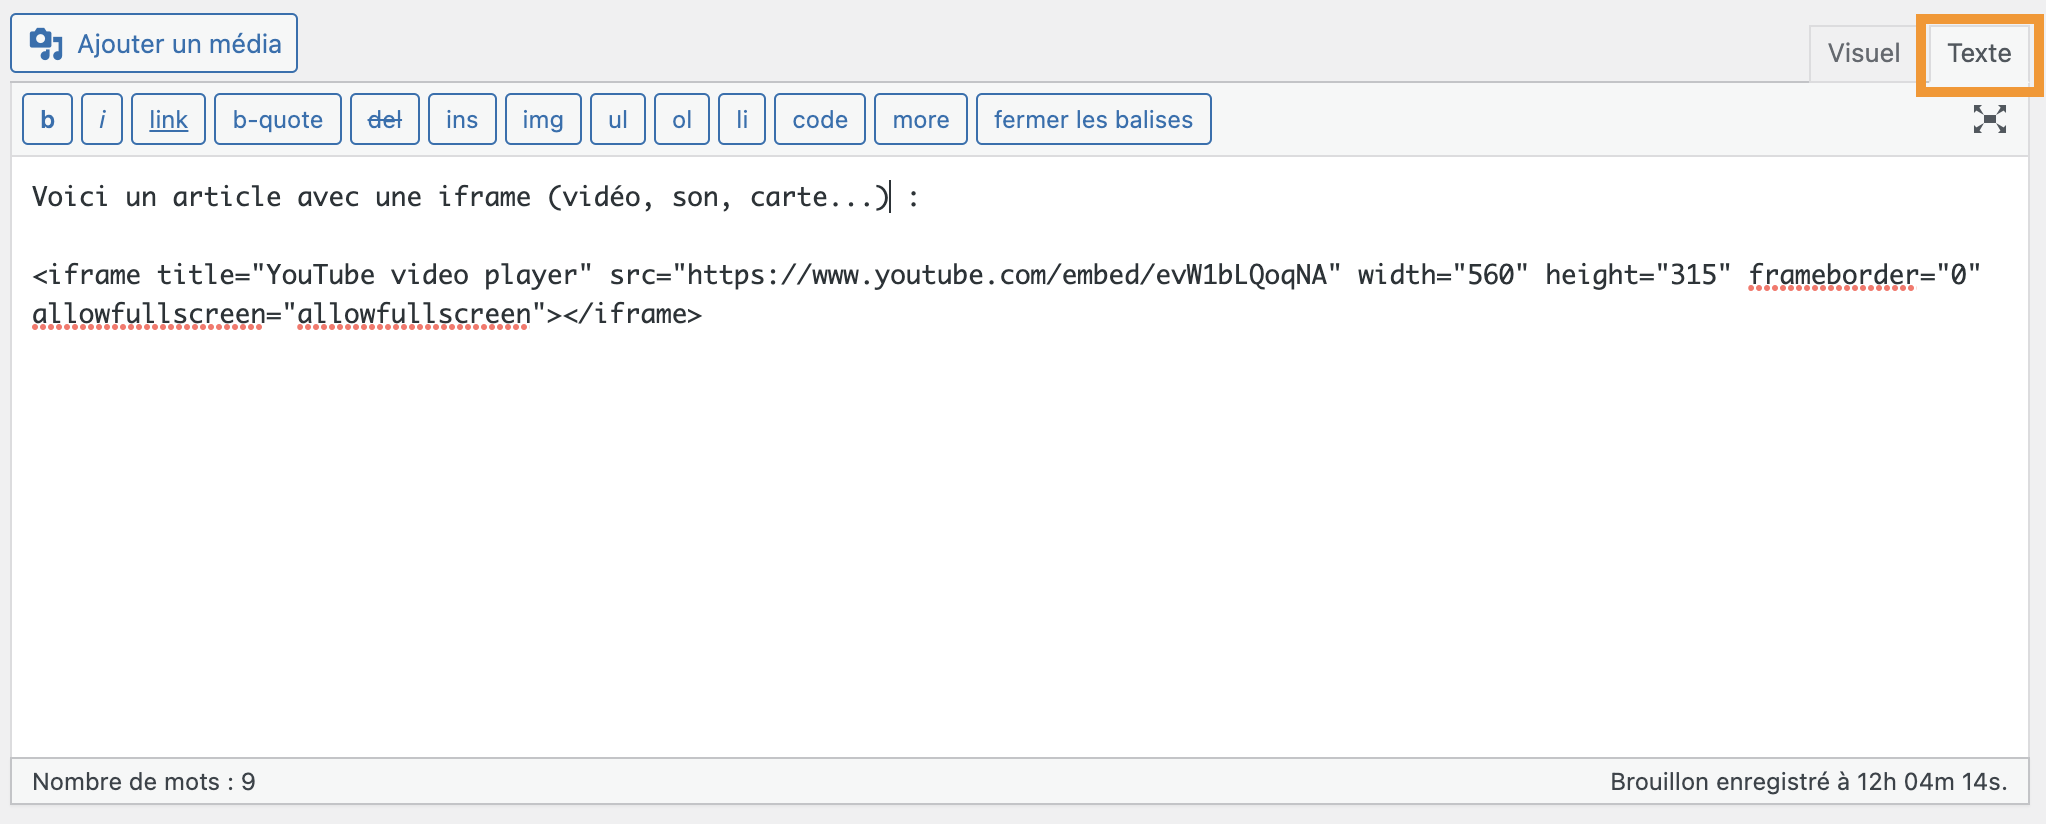The height and width of the screenshot is (824, 2046).
Task: Insert italic tag with i button
Action: point(102,120)
